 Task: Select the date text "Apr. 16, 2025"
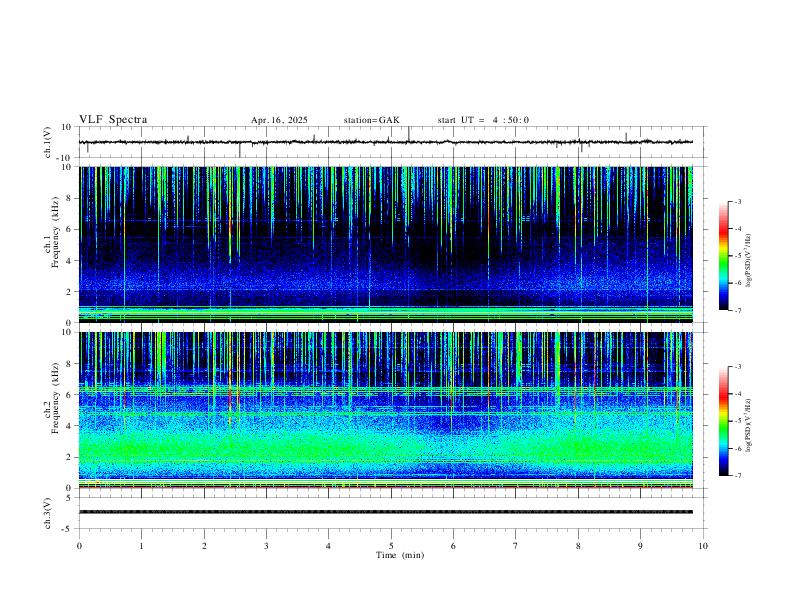coord(279,120)
